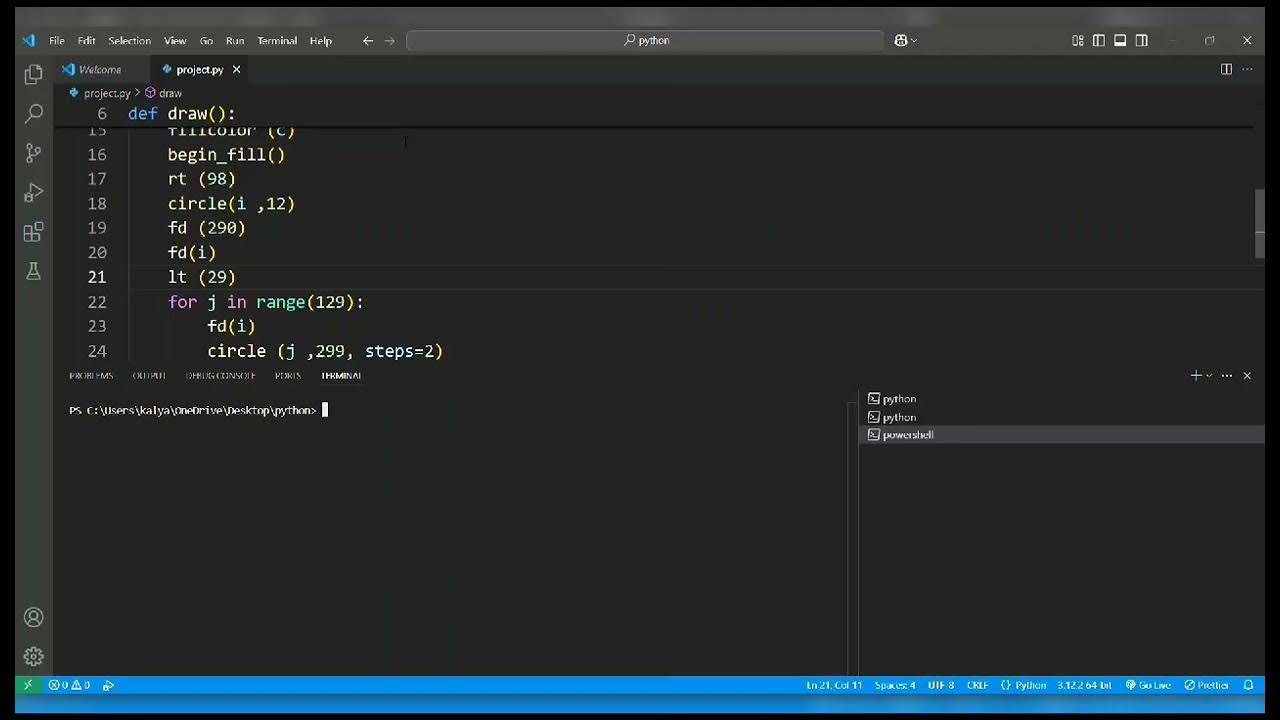Screen dimensions: 1280x720
Task: Click the editor vertical scrollbar thumb
Action: (x=1260, y=224)
